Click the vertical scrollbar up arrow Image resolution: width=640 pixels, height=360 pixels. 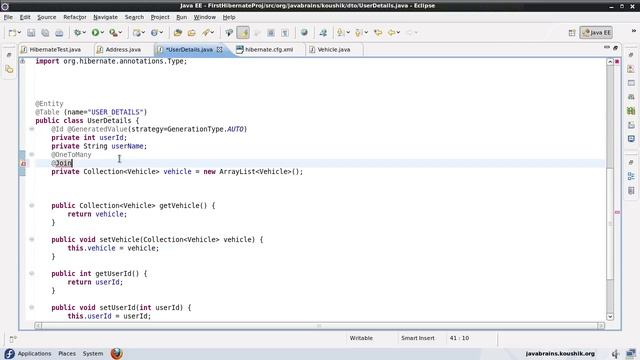pos(610,62)
